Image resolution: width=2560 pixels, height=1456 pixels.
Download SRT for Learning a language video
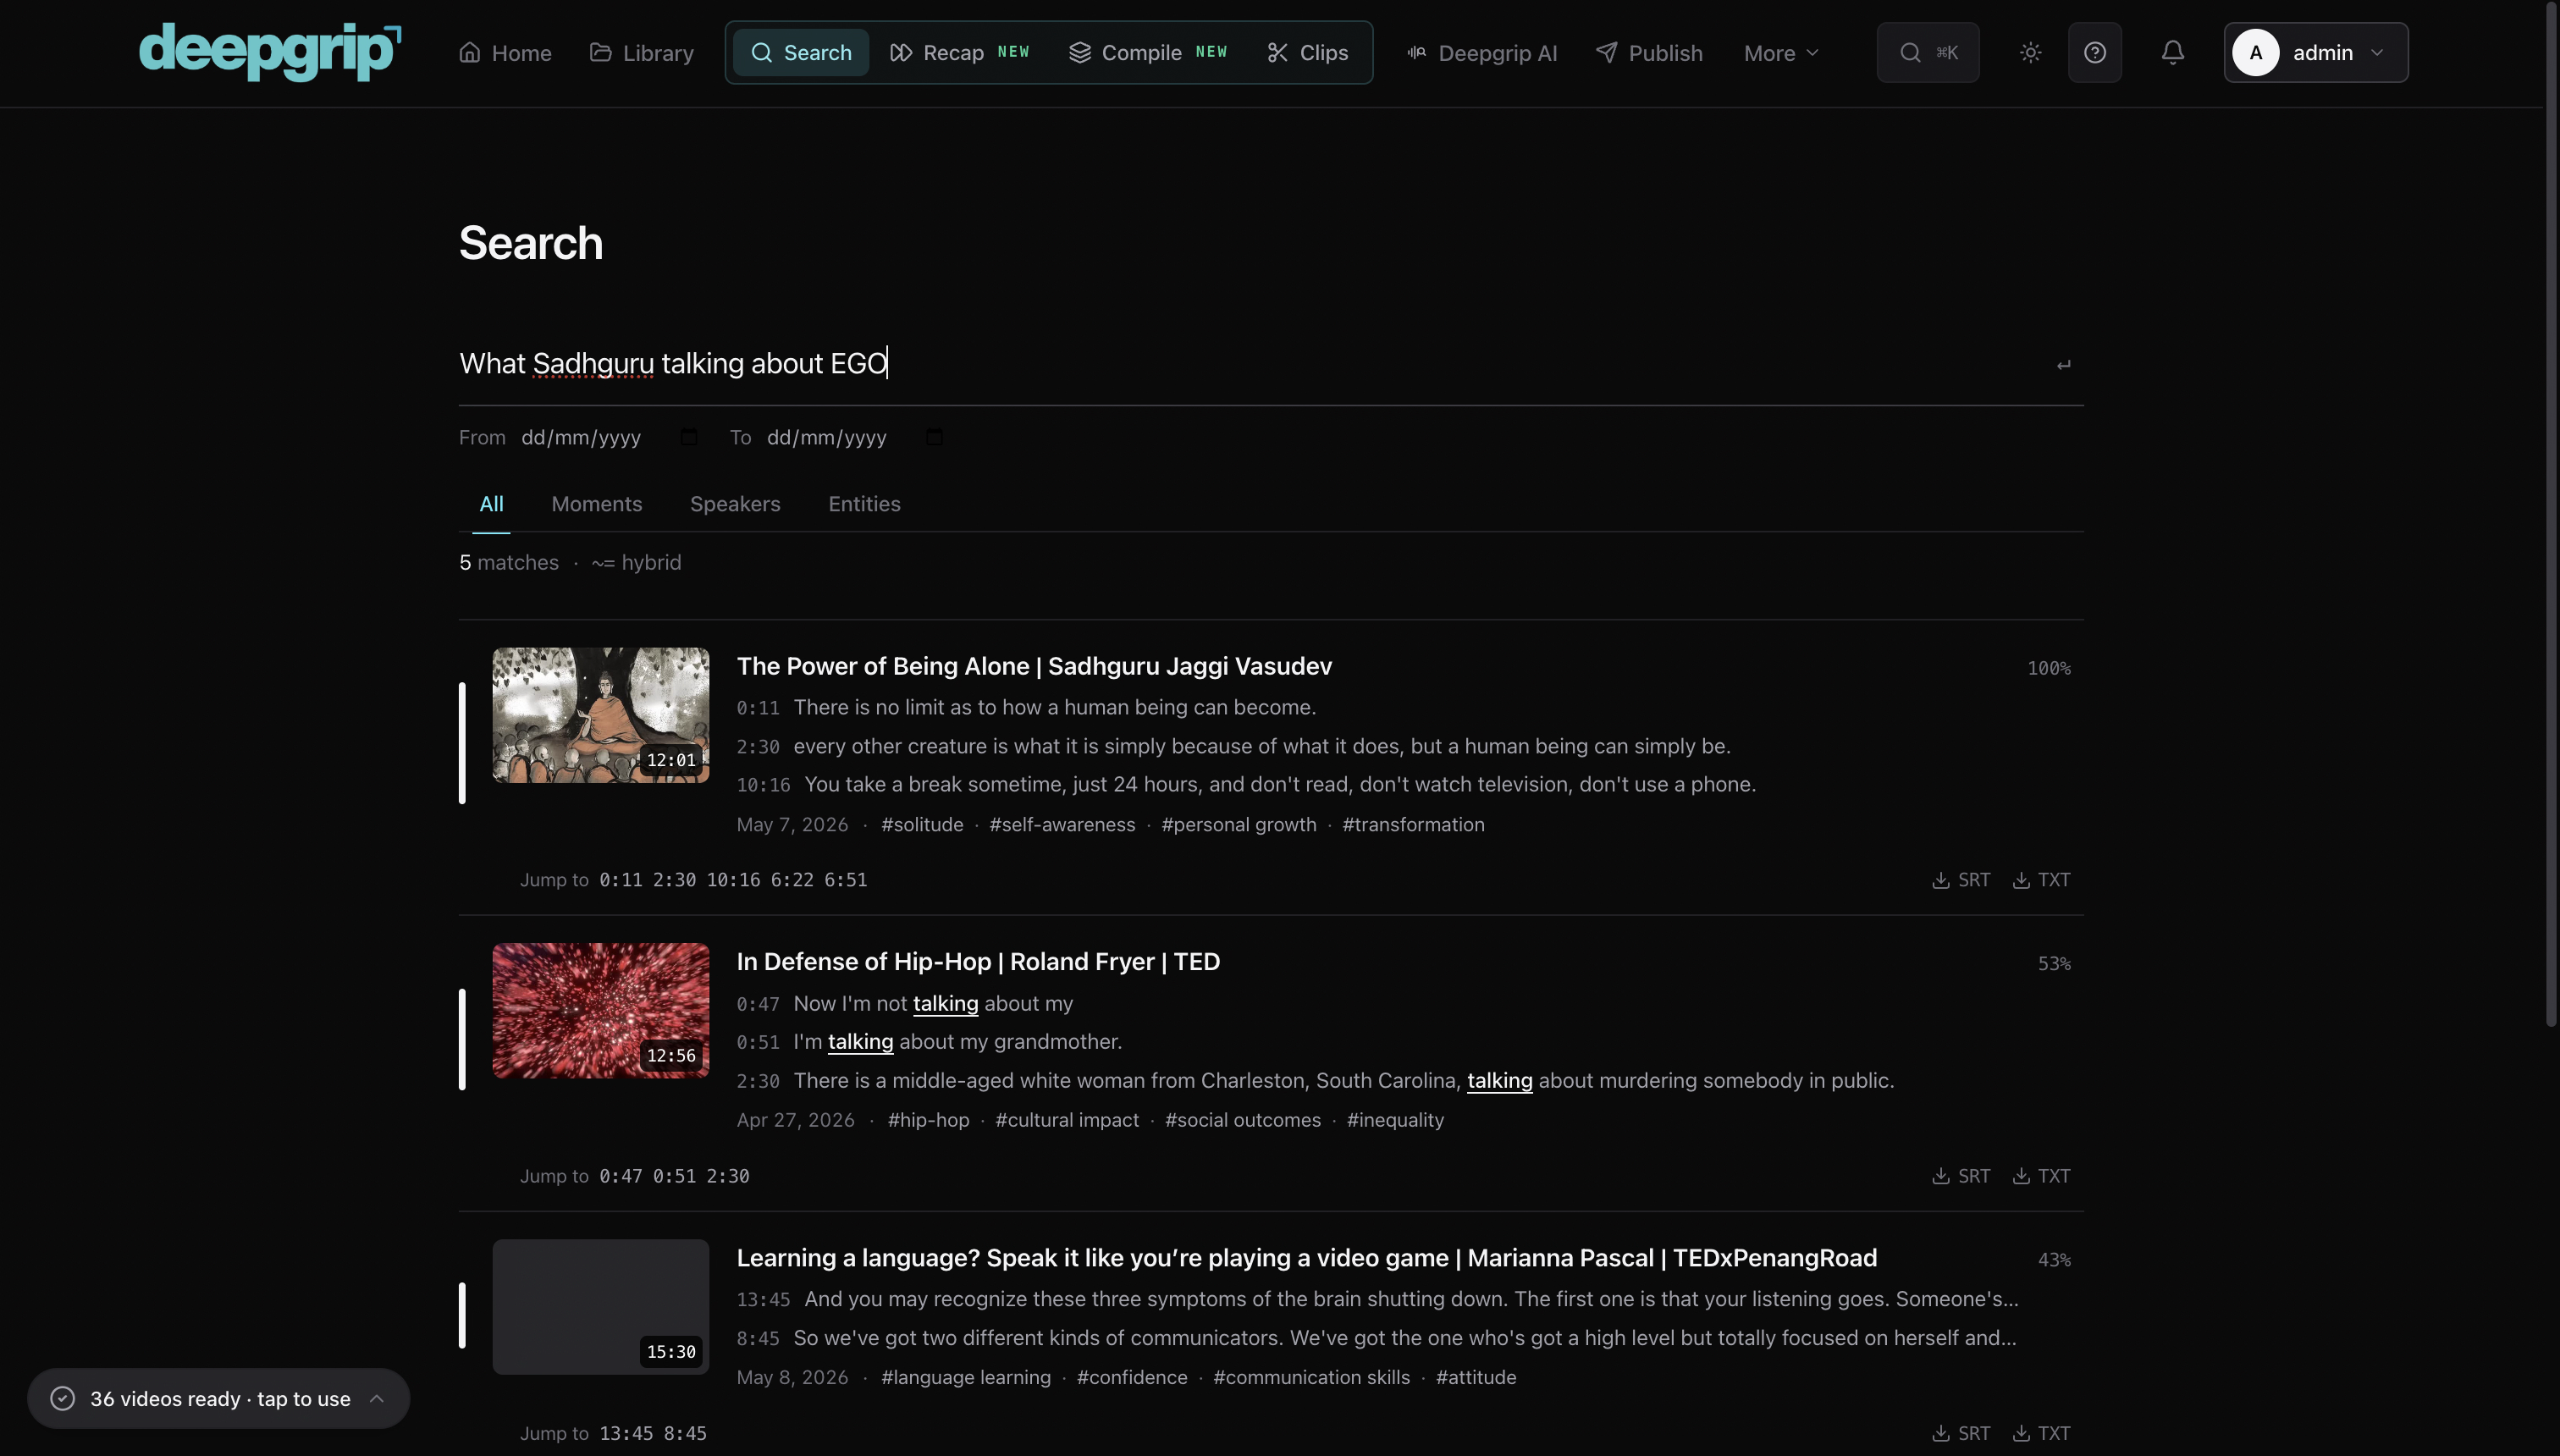[1961, 1433]
